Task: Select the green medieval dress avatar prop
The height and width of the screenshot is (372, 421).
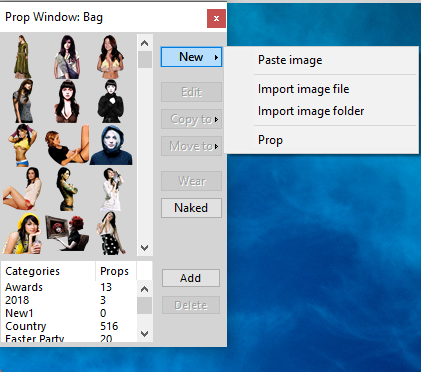Action: [22, 57]
